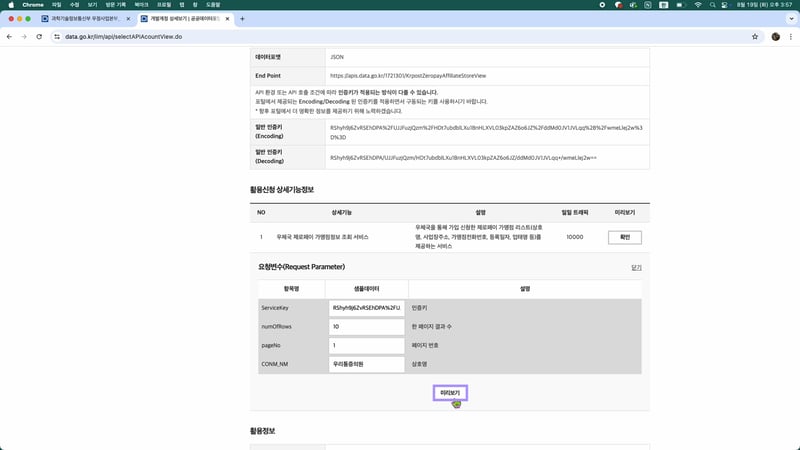The width and height of the screenshot is (800, 450).
Task: Open a new browser tab
Action: coord(242,19)
